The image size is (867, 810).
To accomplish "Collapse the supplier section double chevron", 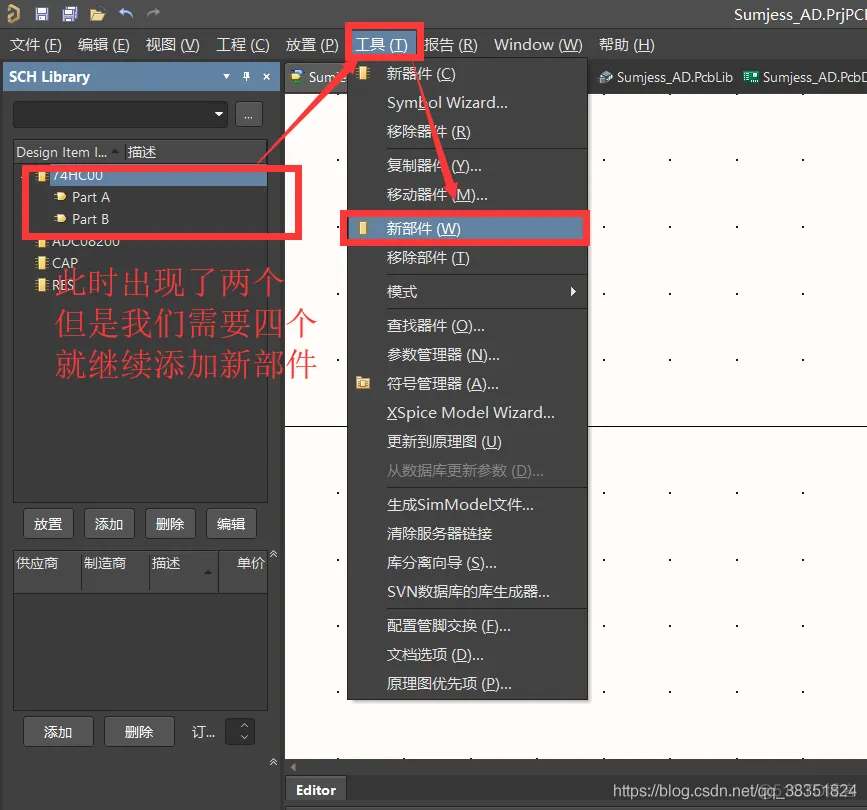I will (273, 554).
